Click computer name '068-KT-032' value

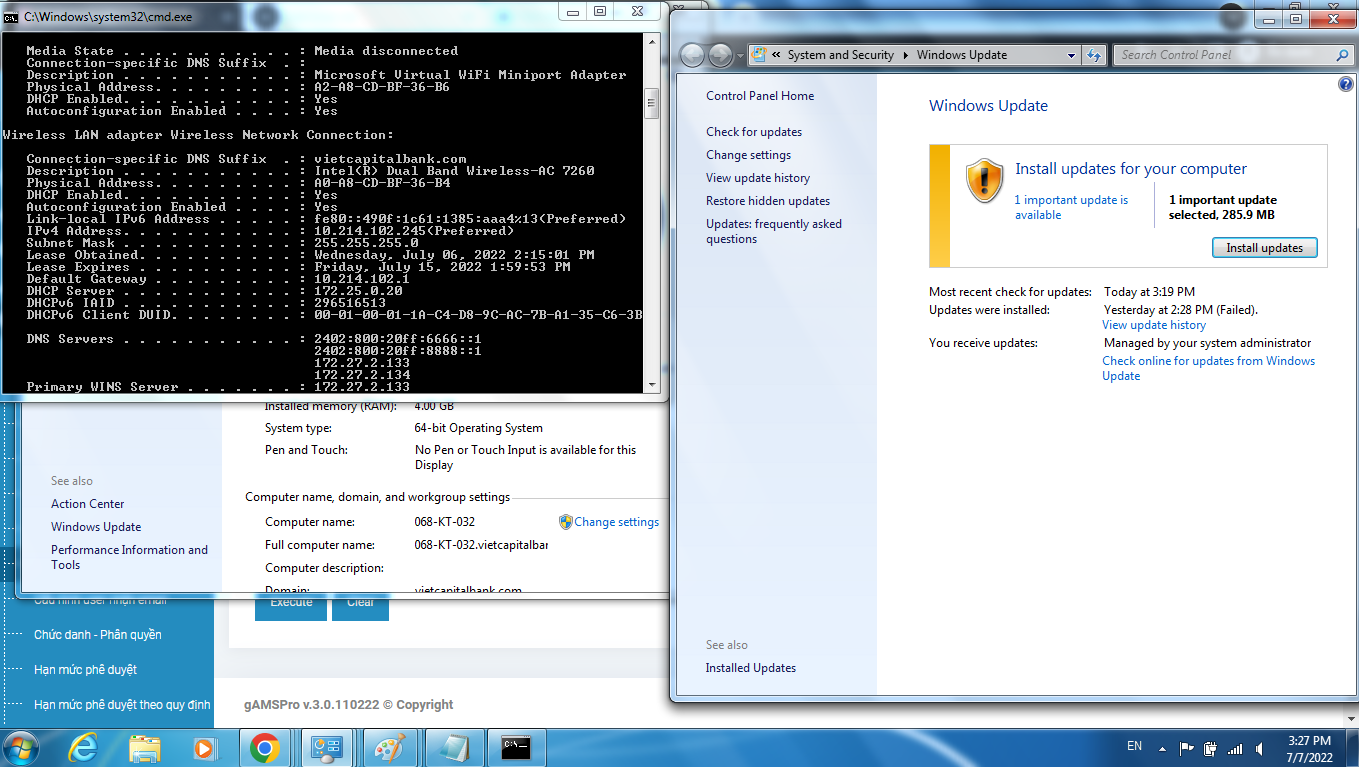(x=445, y=522)
